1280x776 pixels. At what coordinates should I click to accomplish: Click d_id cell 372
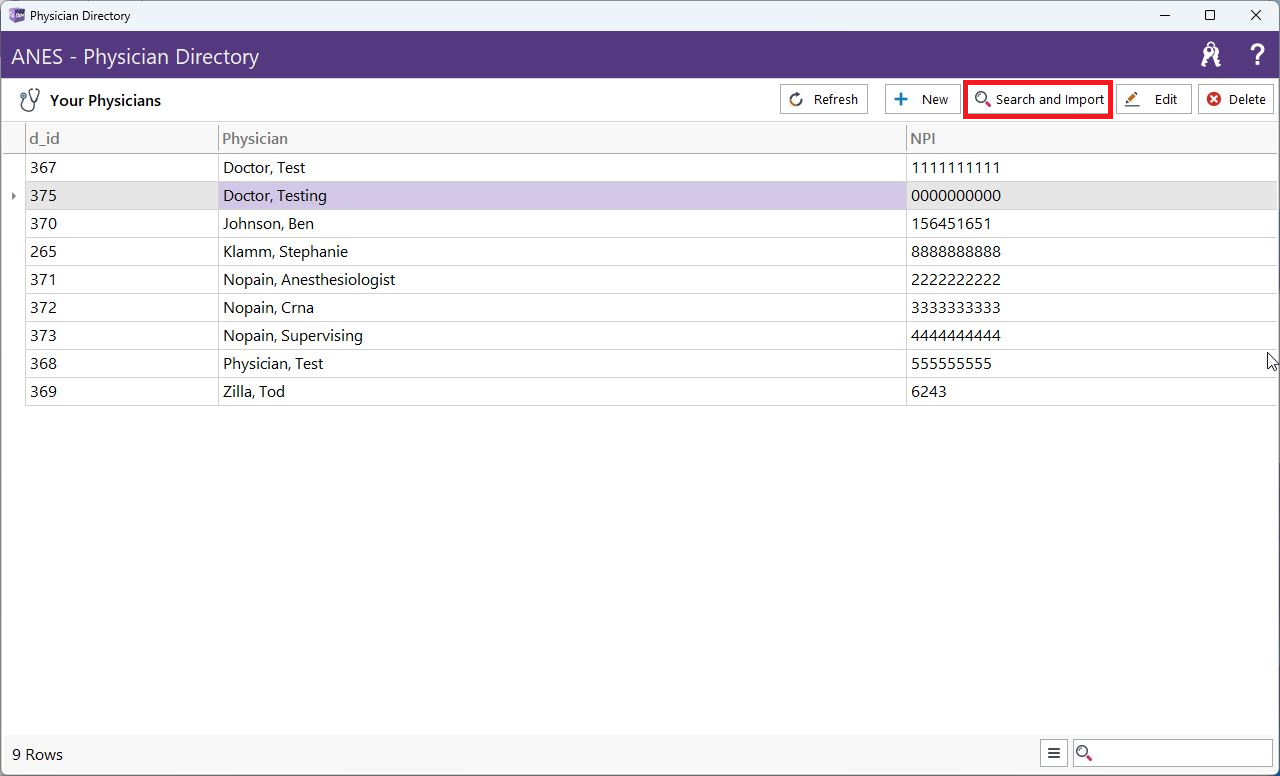[121, 307]
